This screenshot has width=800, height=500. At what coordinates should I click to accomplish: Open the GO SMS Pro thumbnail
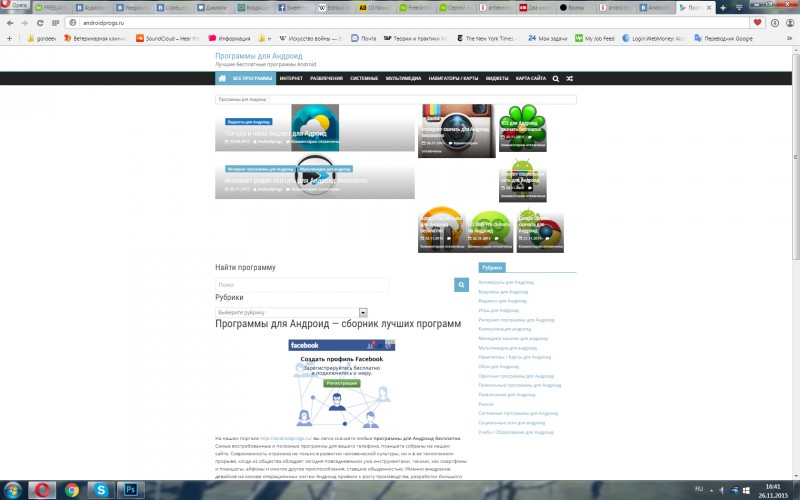490,231
